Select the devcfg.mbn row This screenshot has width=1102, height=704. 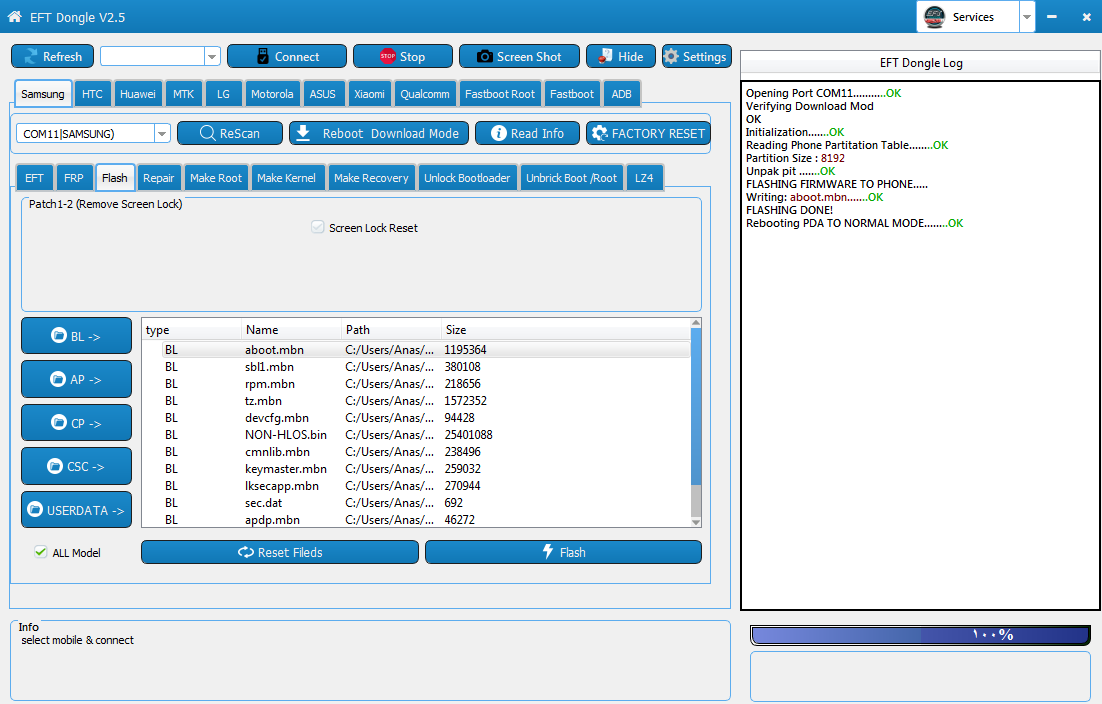point(416,418)
